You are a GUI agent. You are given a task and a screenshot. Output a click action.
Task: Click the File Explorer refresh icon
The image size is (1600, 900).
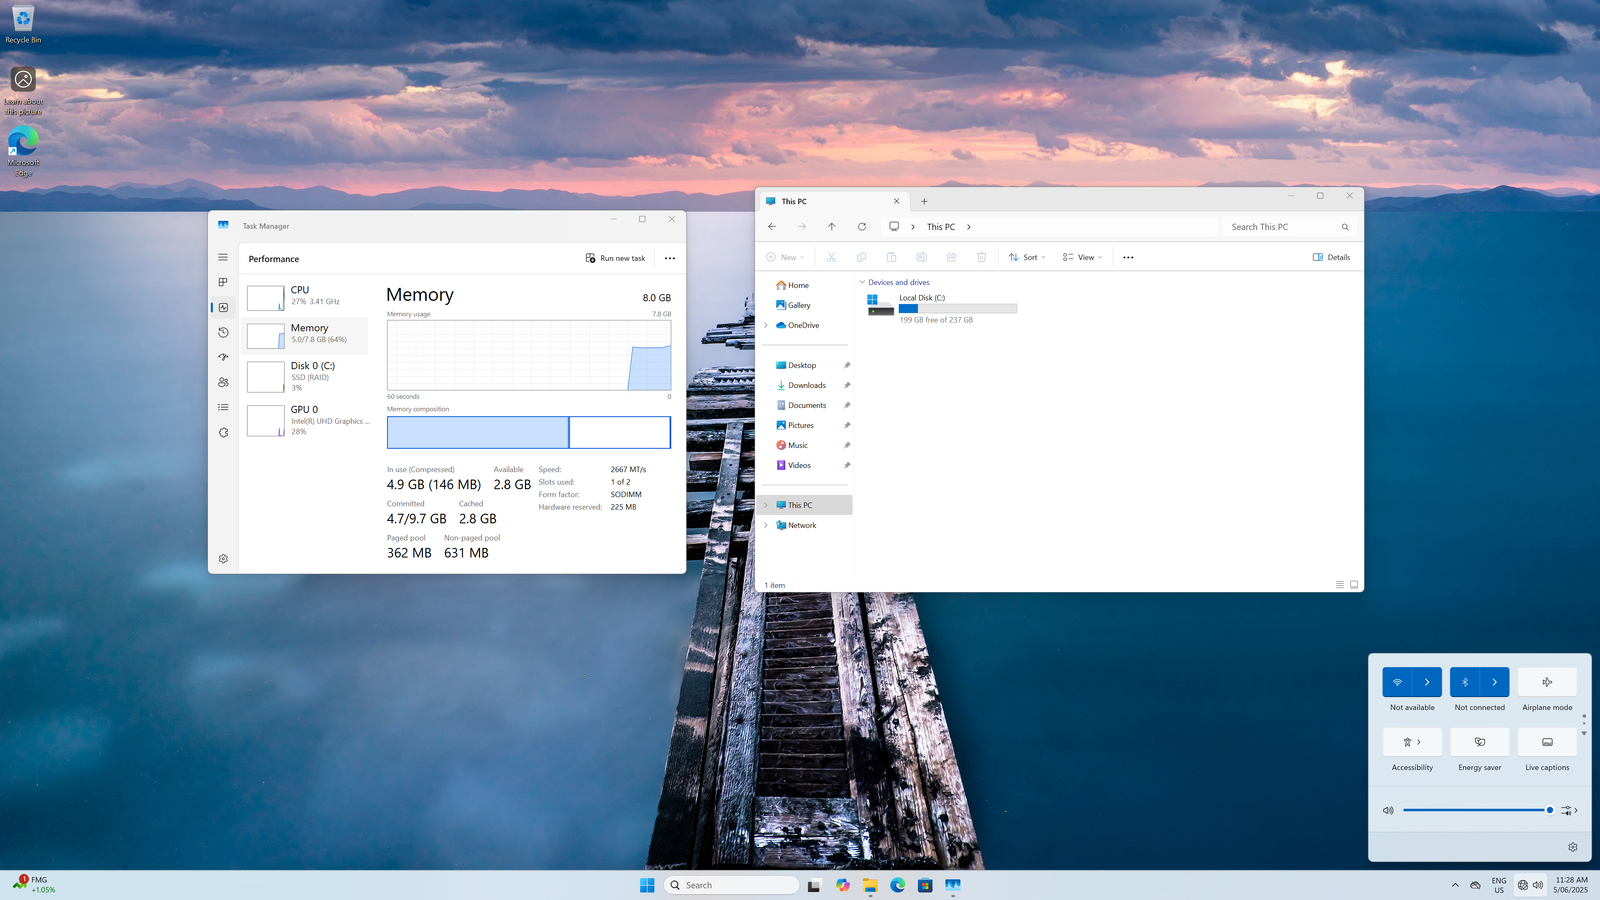862,227
